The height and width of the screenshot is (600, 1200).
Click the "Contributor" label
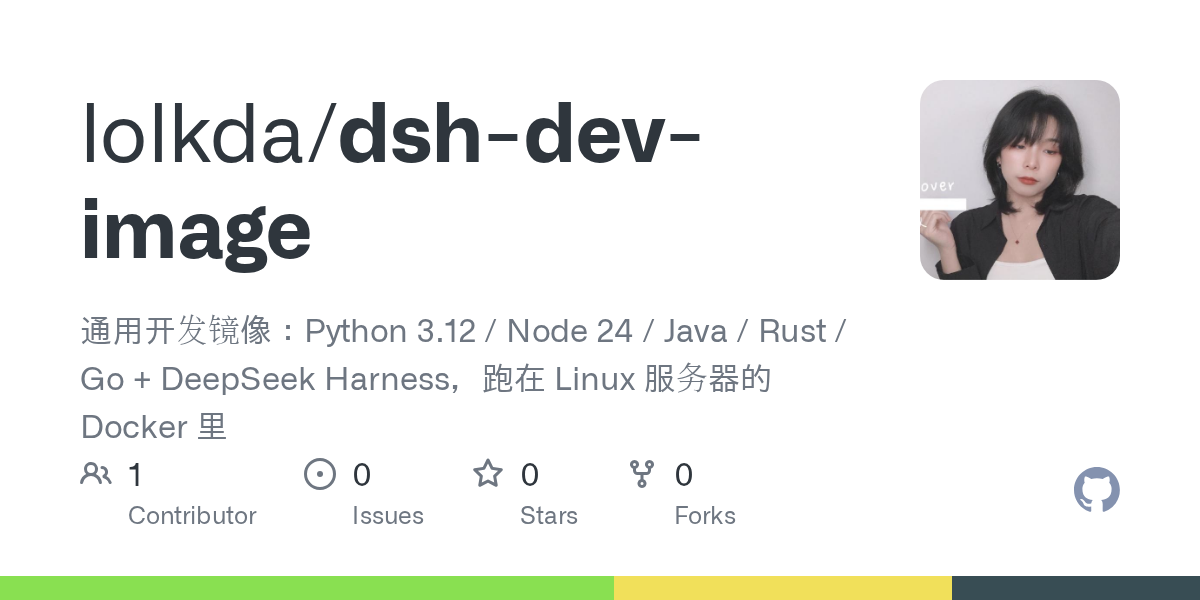(x=192, y=516)
